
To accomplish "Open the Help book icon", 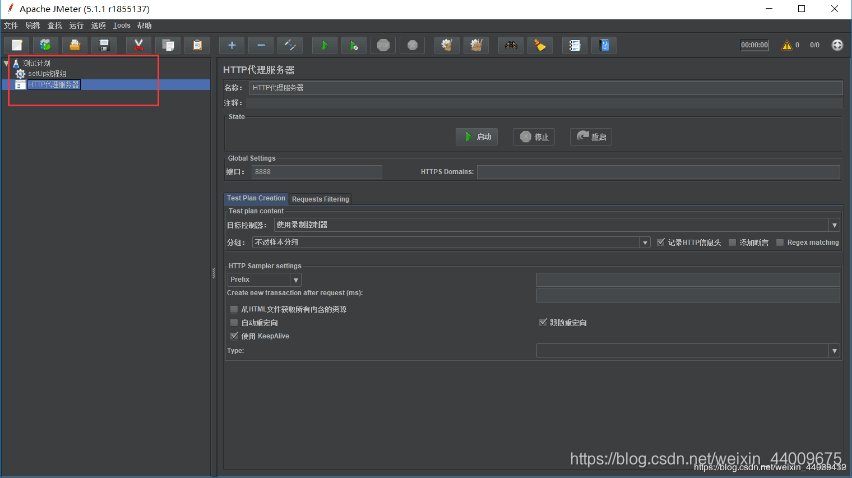I will 604,45.
